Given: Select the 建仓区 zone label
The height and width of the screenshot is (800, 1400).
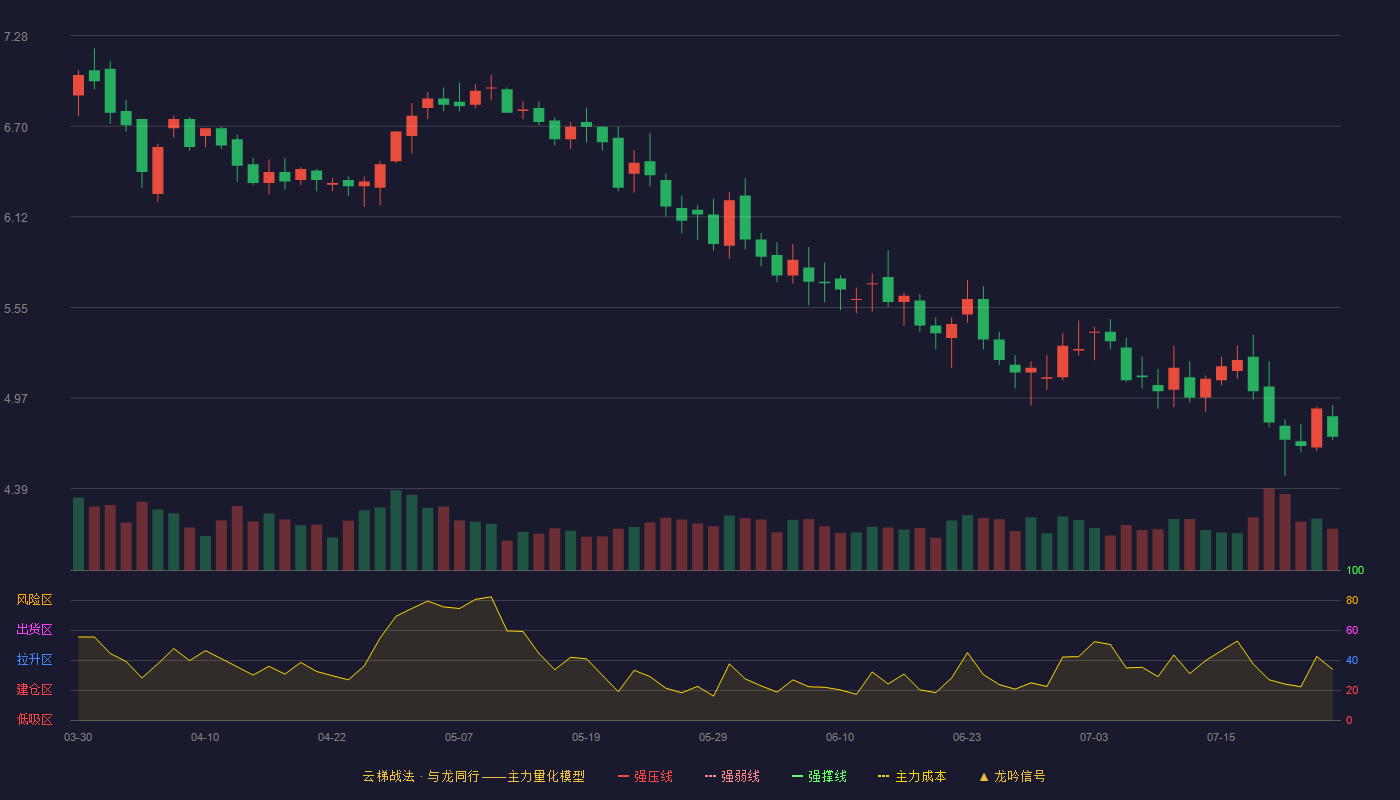Looking at the screenshot, I should [x=34, y=690].
